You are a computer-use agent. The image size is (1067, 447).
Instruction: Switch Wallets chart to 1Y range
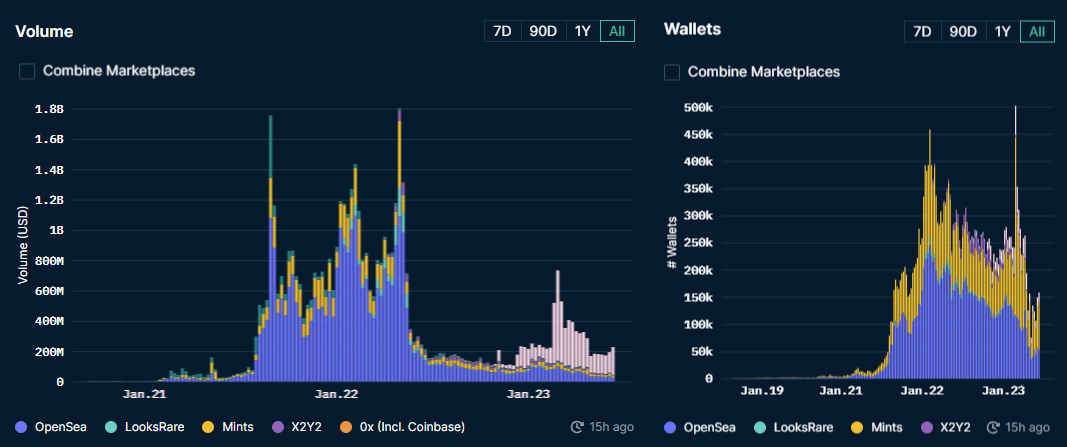1002,31
